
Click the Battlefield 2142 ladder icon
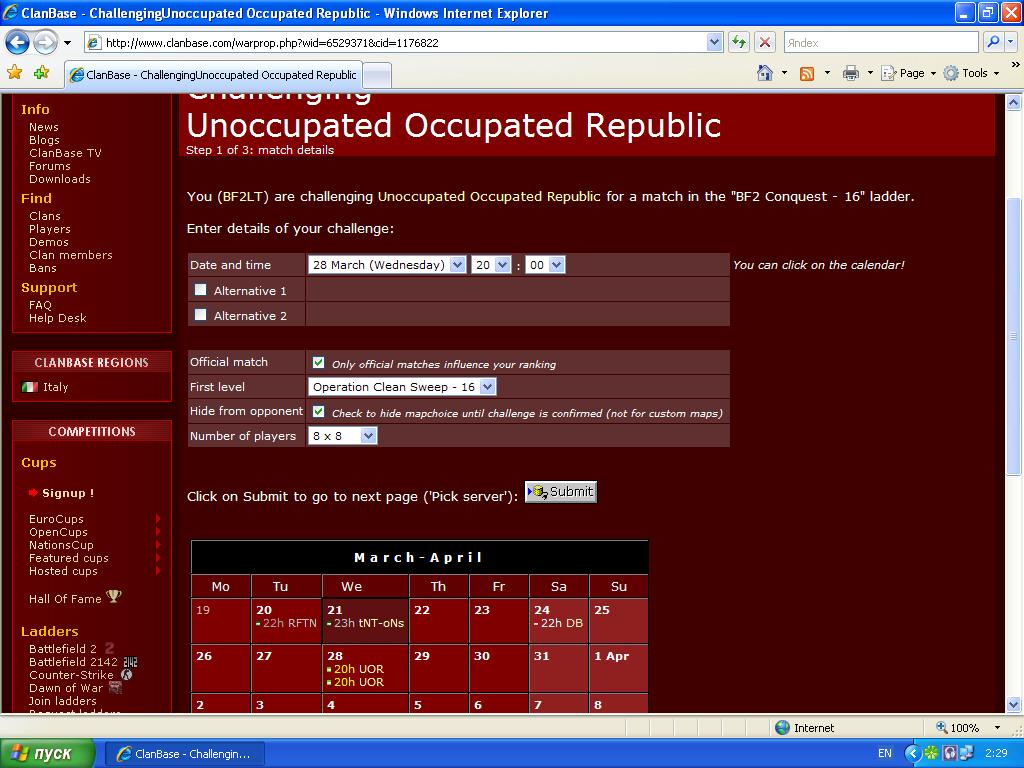point(130,662)
